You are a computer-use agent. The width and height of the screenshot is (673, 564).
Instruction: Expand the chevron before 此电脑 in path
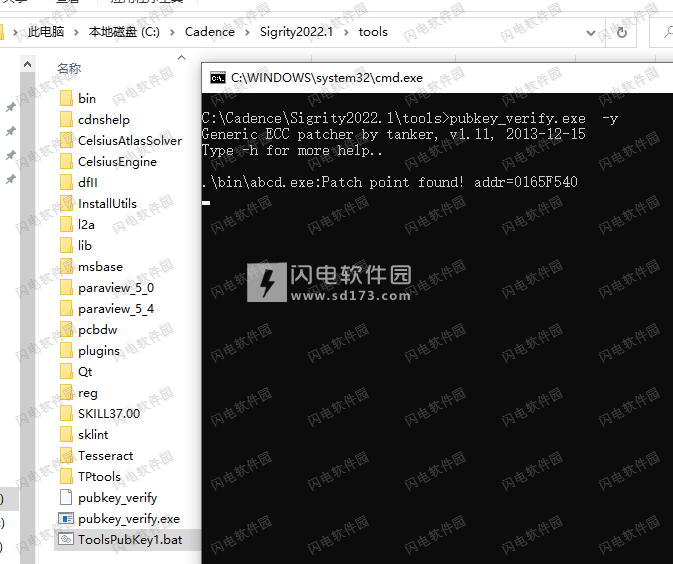click(15, 32)
